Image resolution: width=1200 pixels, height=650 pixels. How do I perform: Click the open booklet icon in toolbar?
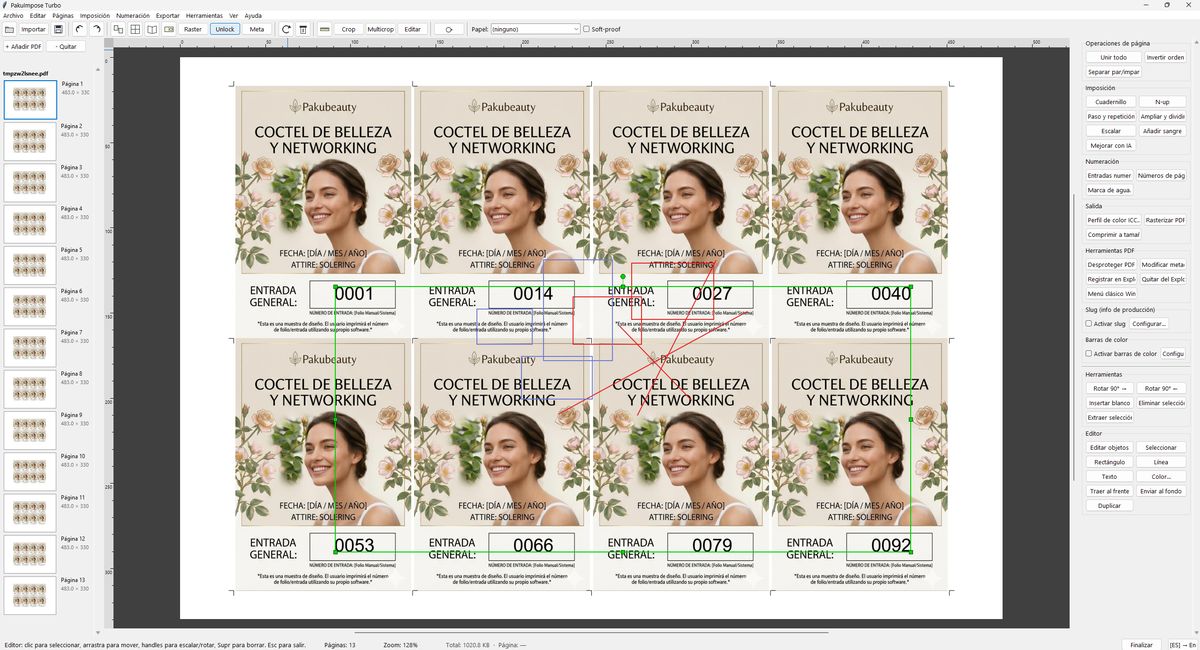click(152, 29)
